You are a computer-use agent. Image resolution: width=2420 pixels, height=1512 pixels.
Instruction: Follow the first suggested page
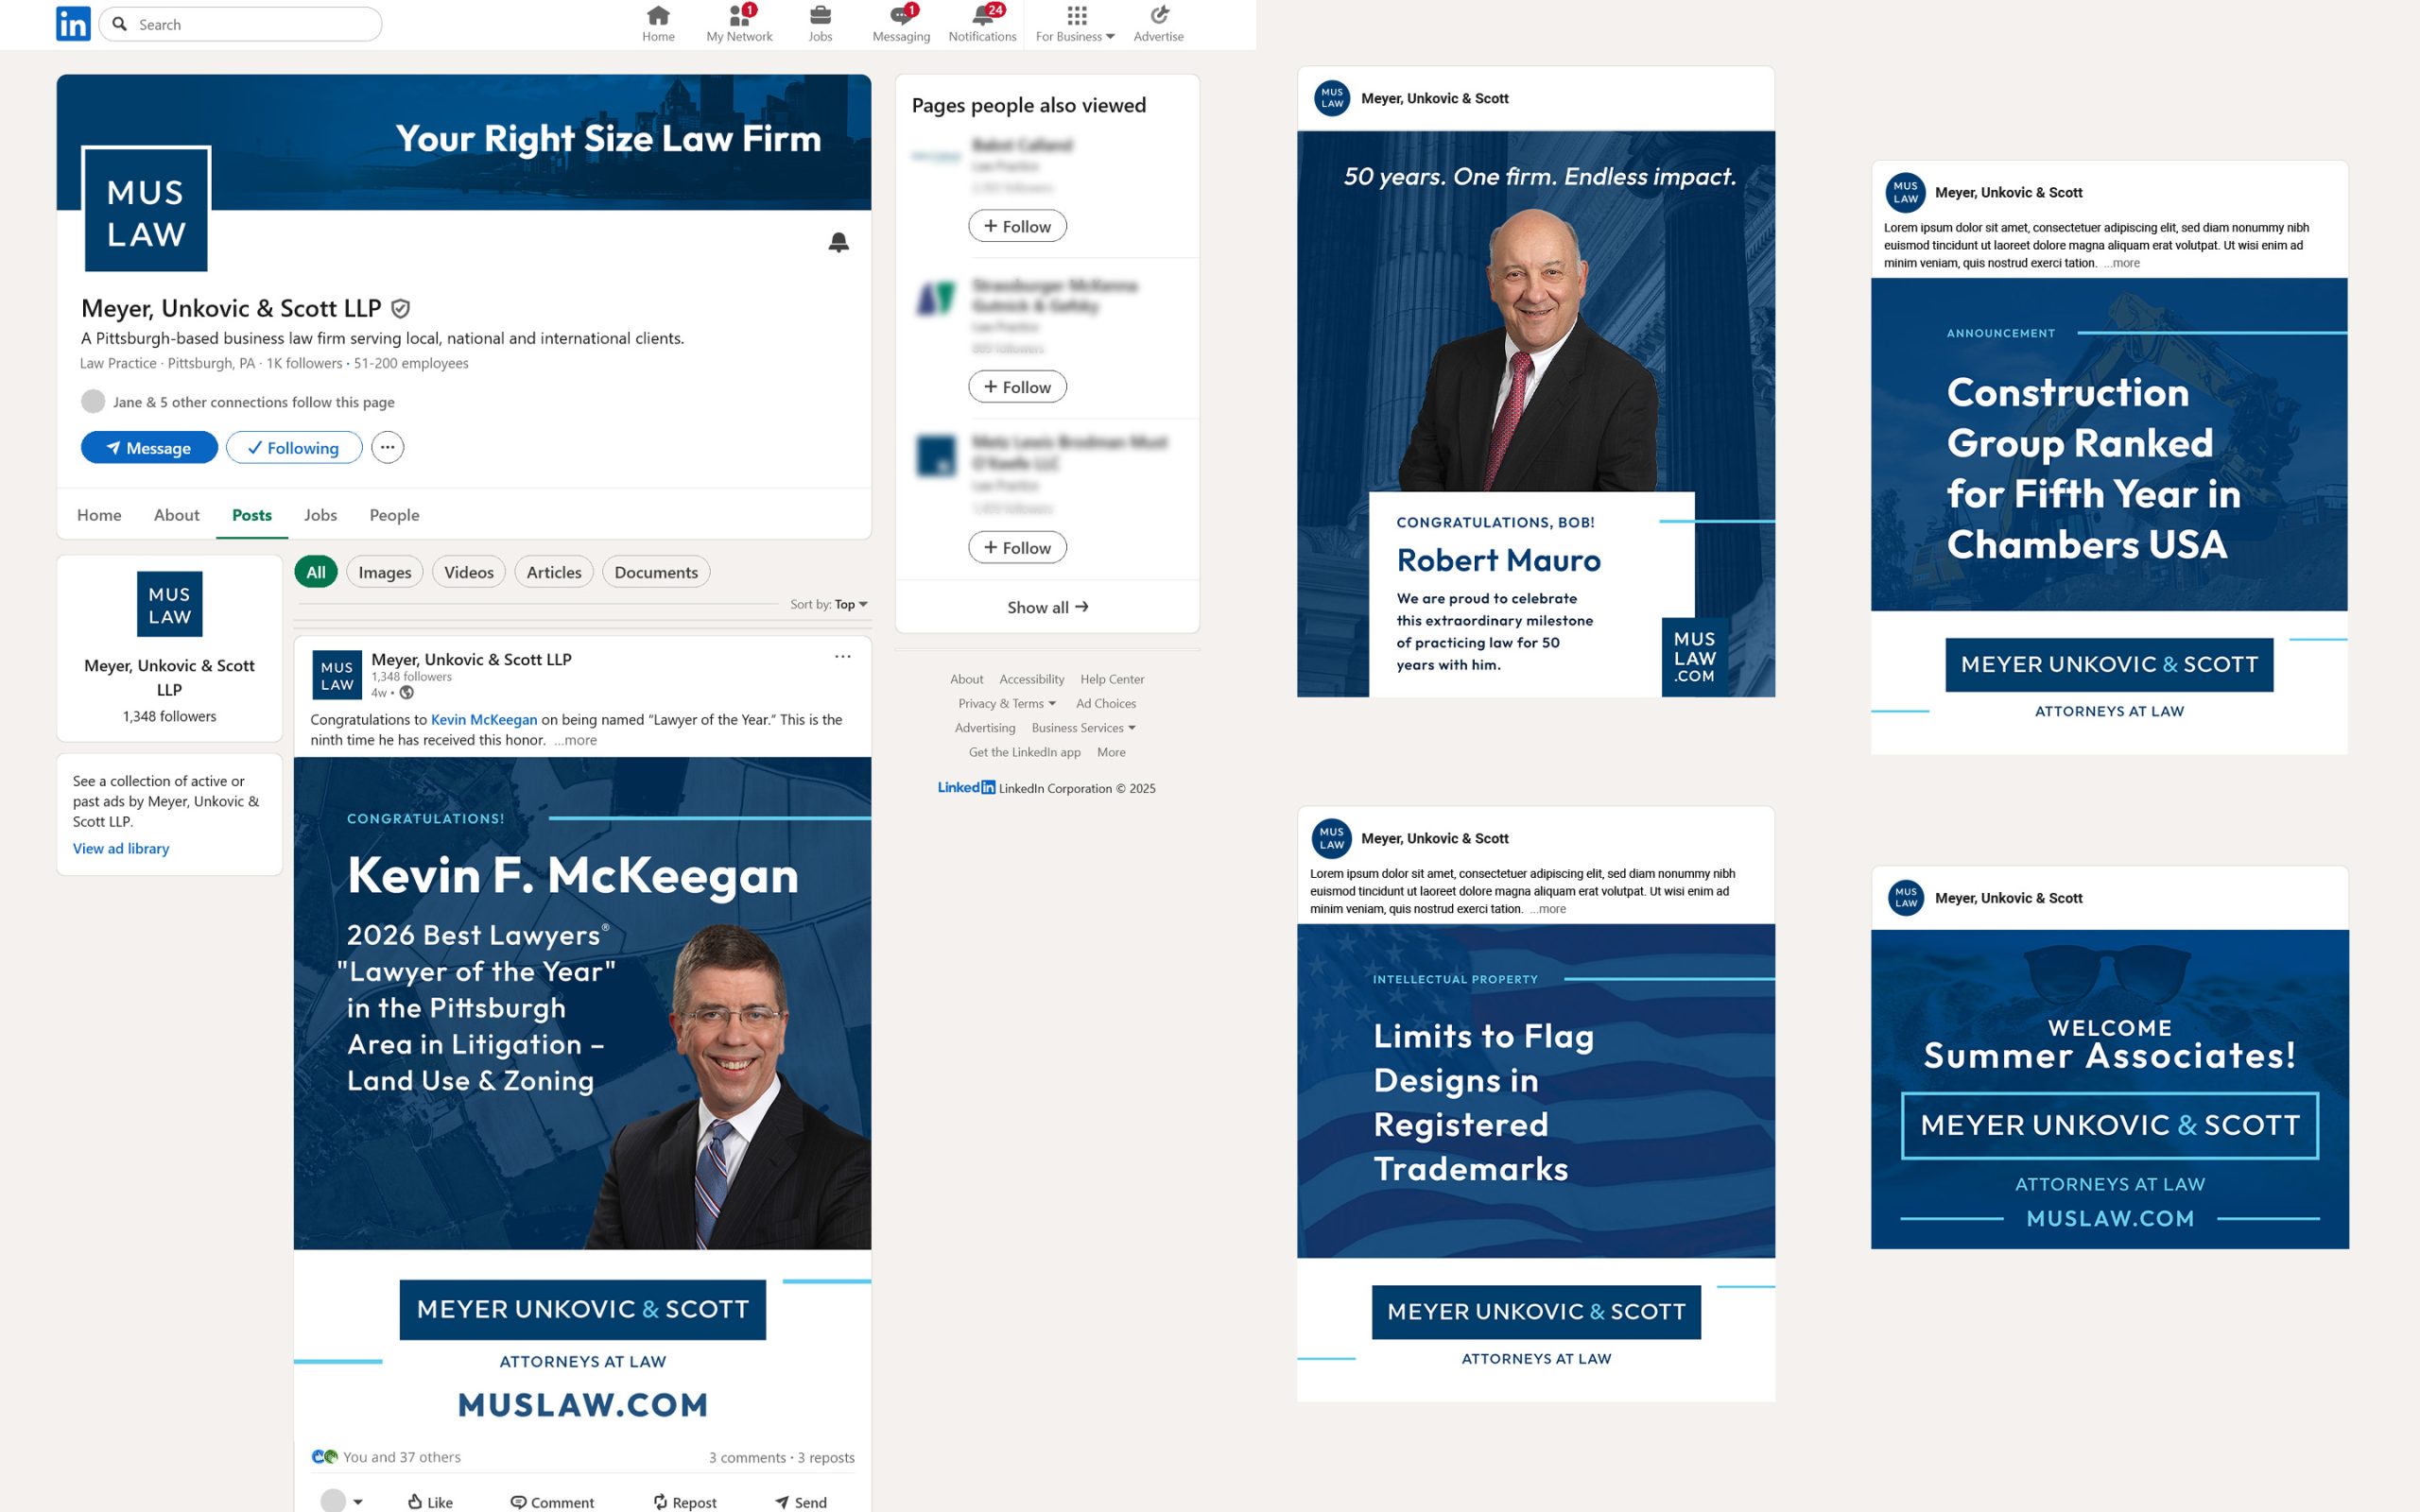pyautogui.click(x=1017, y=226)
